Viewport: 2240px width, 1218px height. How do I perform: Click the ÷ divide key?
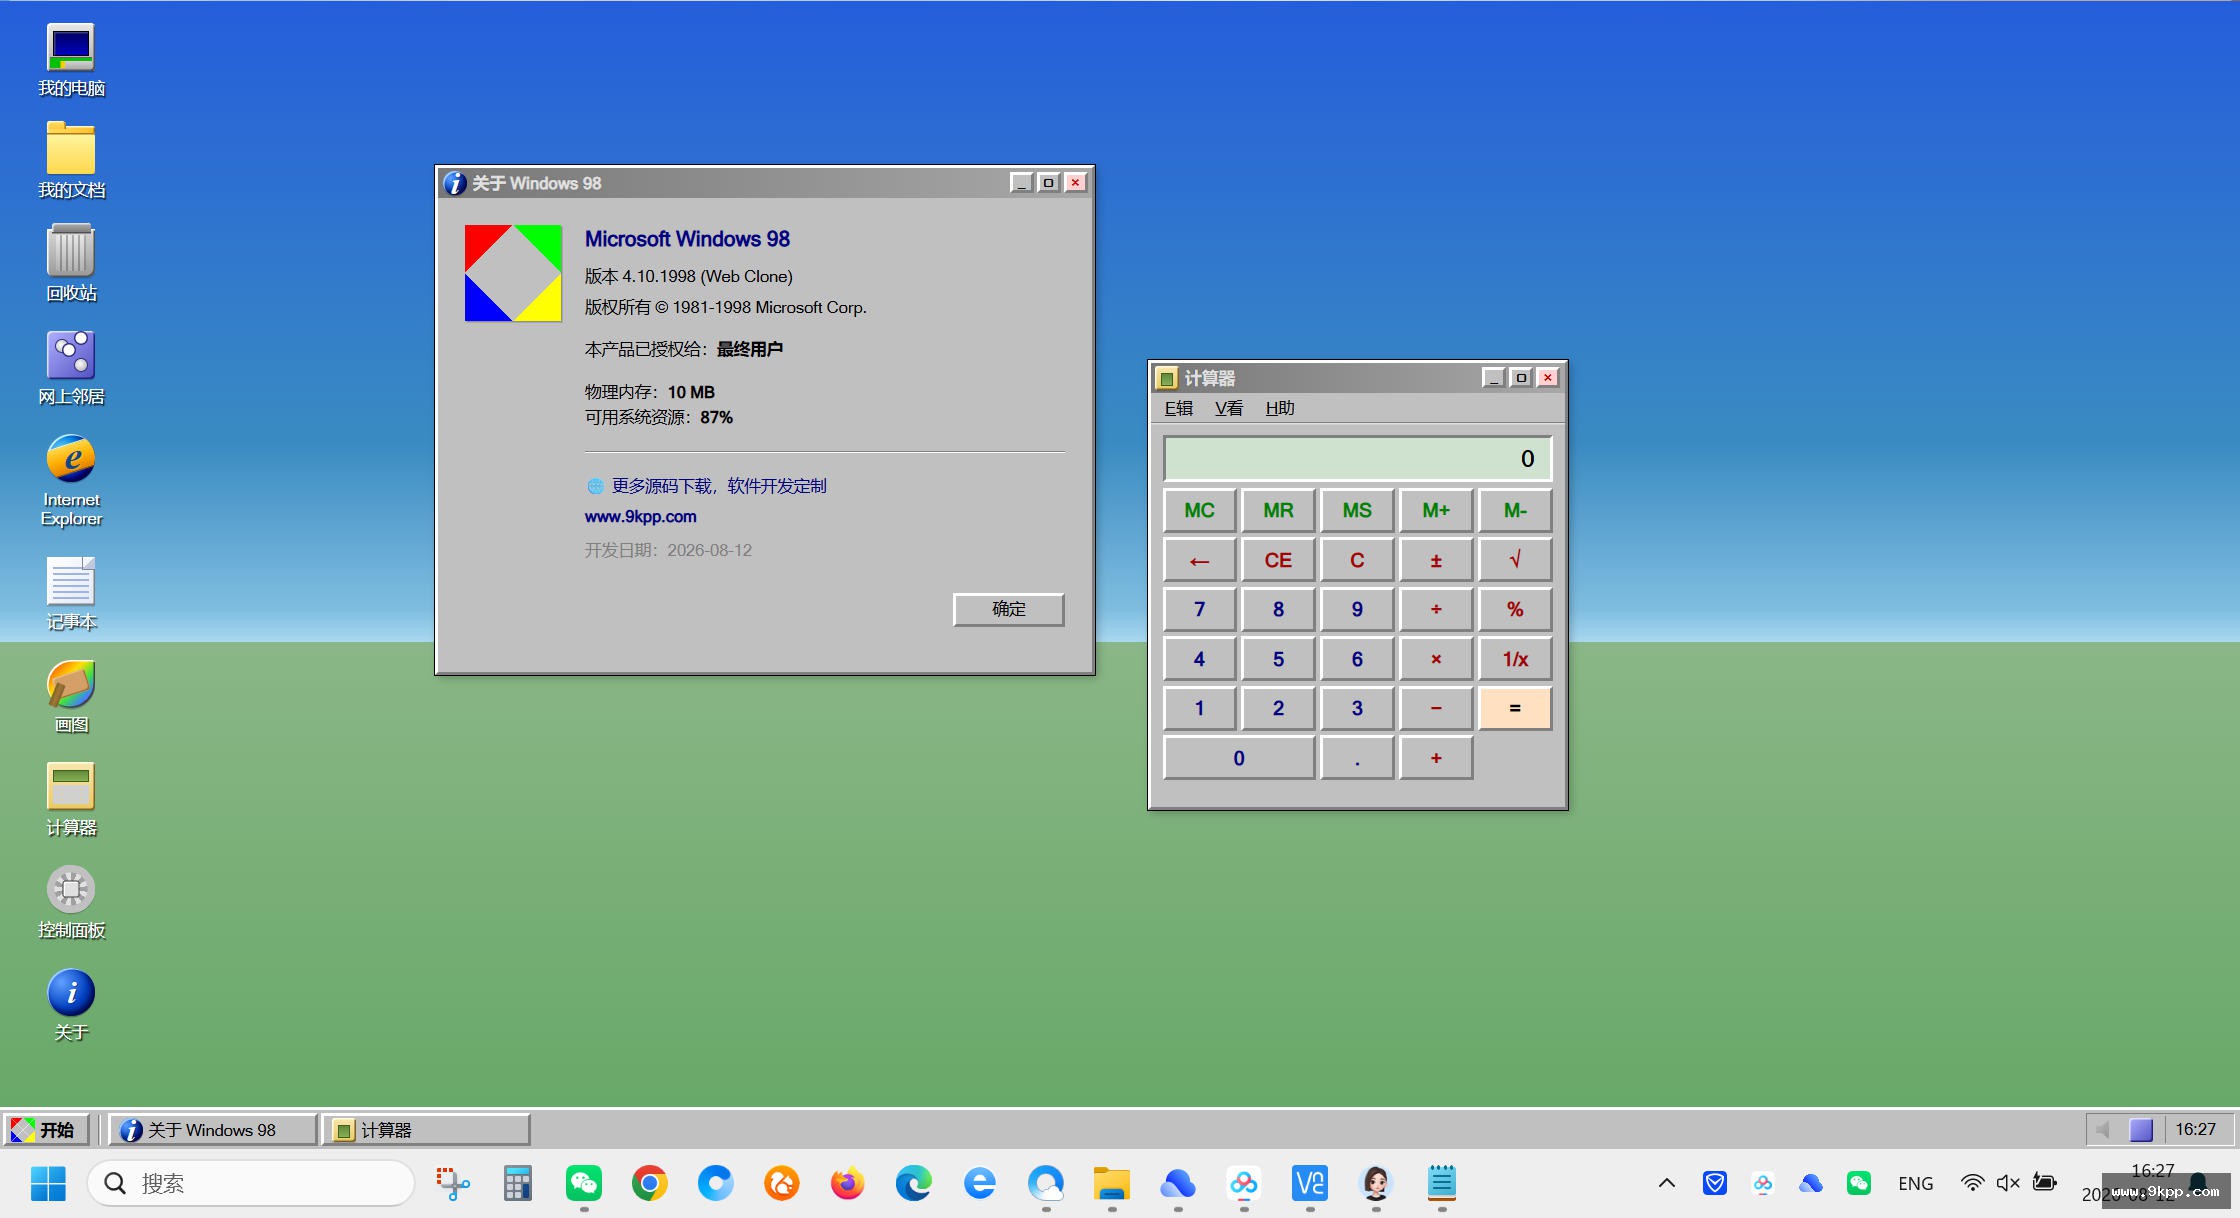1436,610
